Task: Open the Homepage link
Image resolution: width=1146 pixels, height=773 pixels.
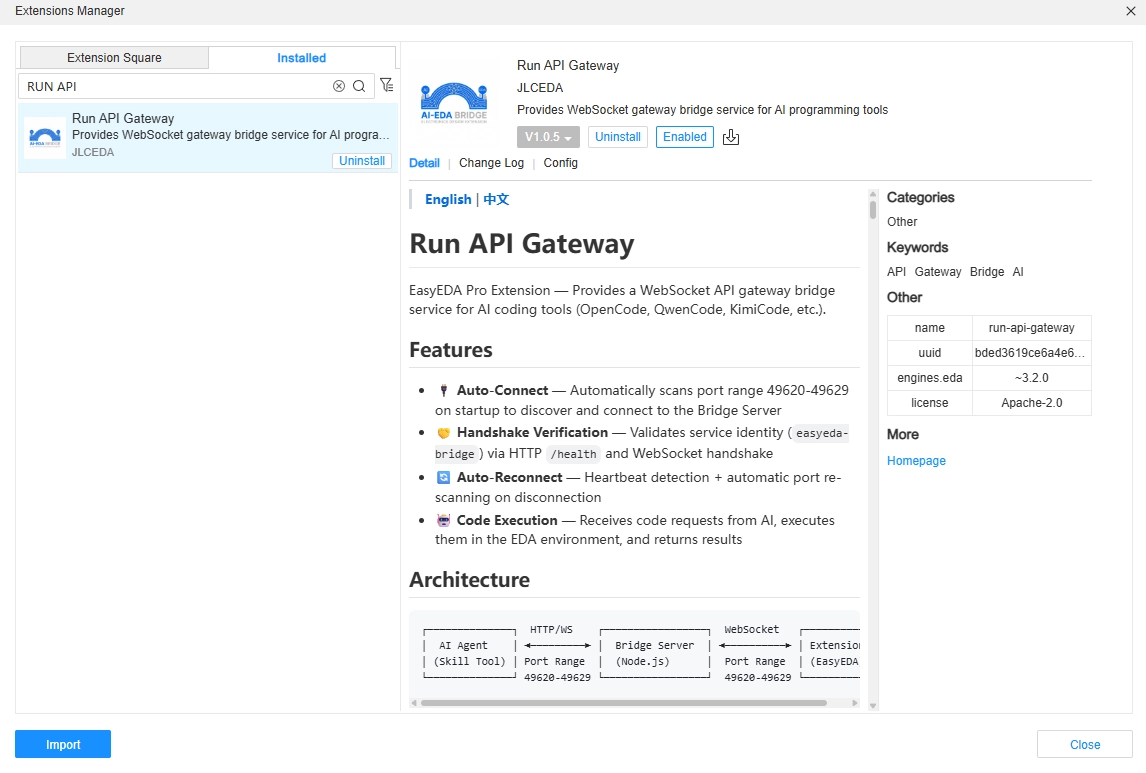Action: pos(916,461)
